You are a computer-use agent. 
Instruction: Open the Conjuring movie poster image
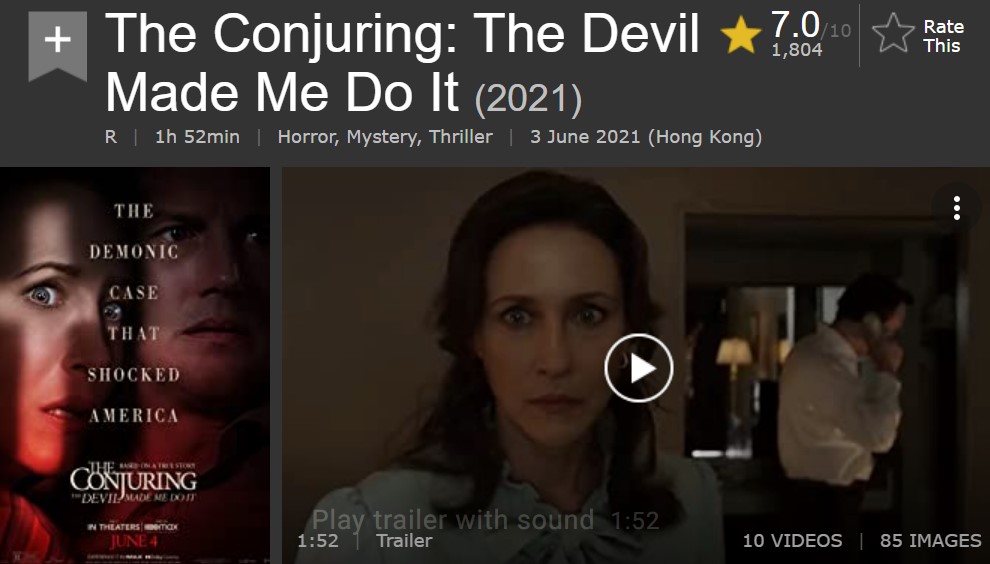coord(134,365)
